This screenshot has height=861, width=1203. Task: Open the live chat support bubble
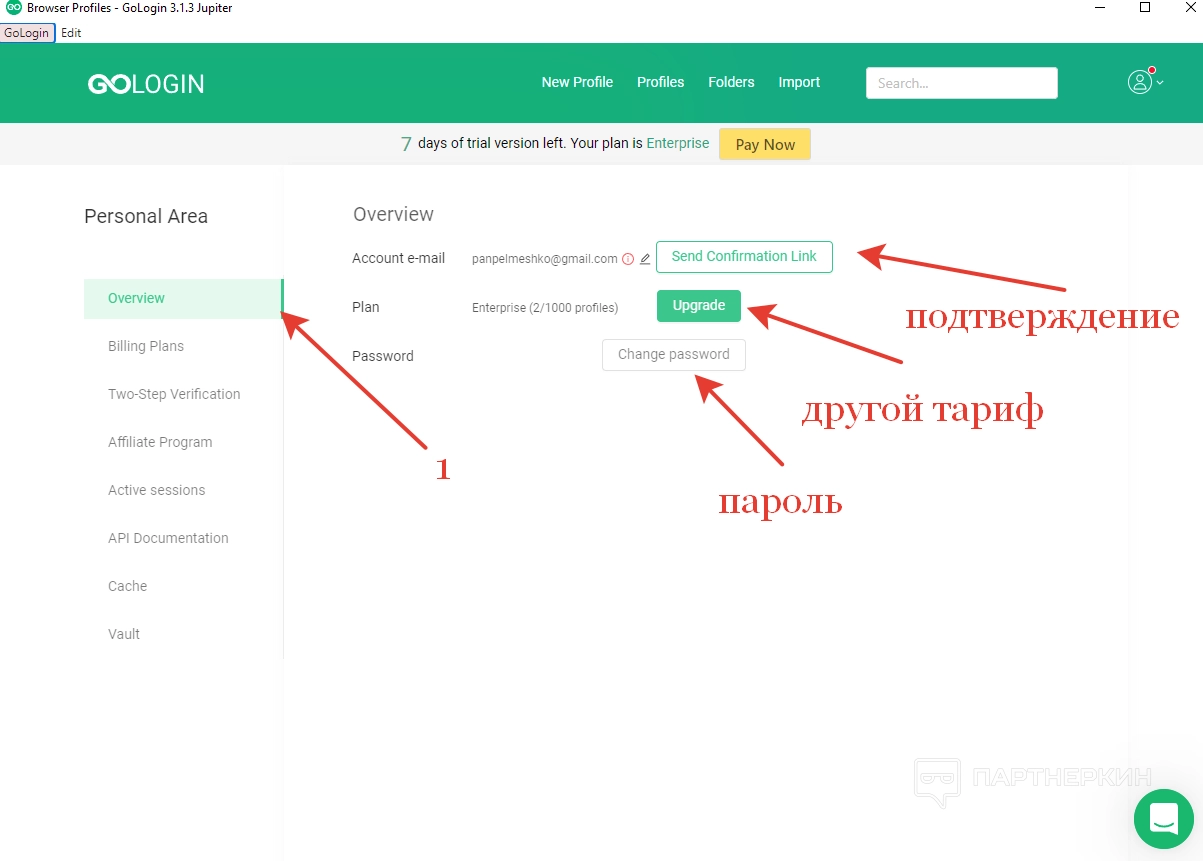click(1163, 820)
